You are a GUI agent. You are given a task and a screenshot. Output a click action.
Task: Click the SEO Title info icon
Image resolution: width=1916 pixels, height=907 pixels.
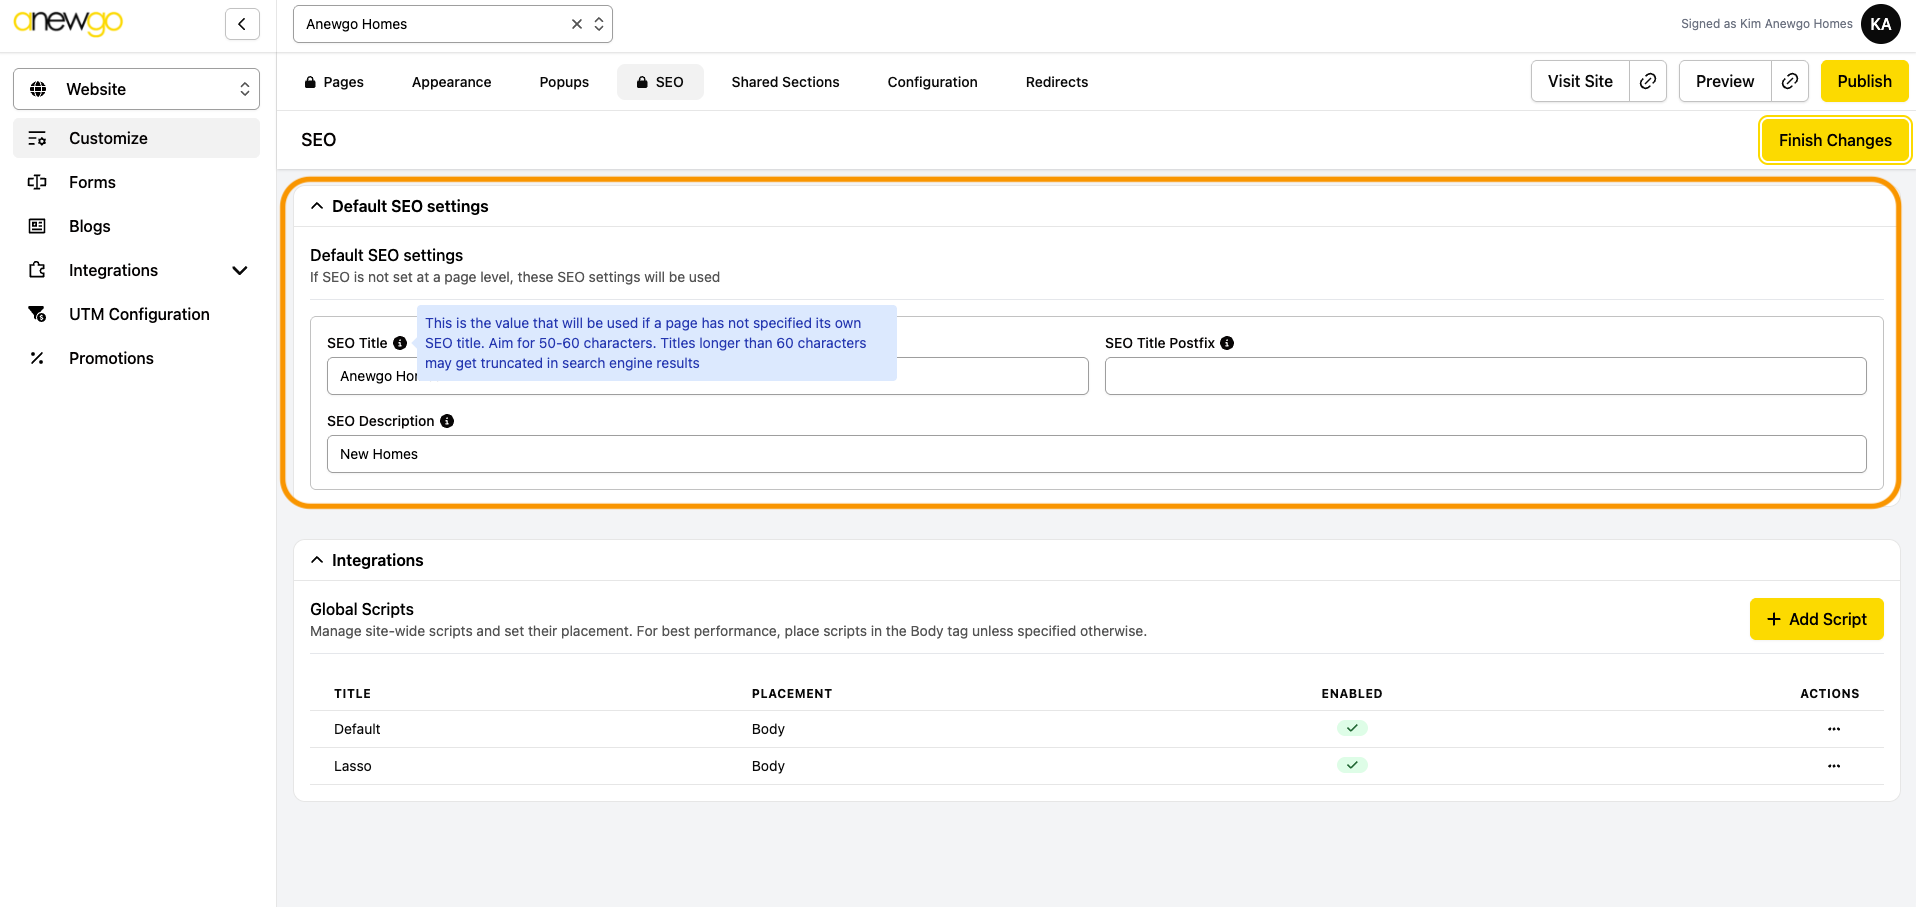tap(400, 343)
